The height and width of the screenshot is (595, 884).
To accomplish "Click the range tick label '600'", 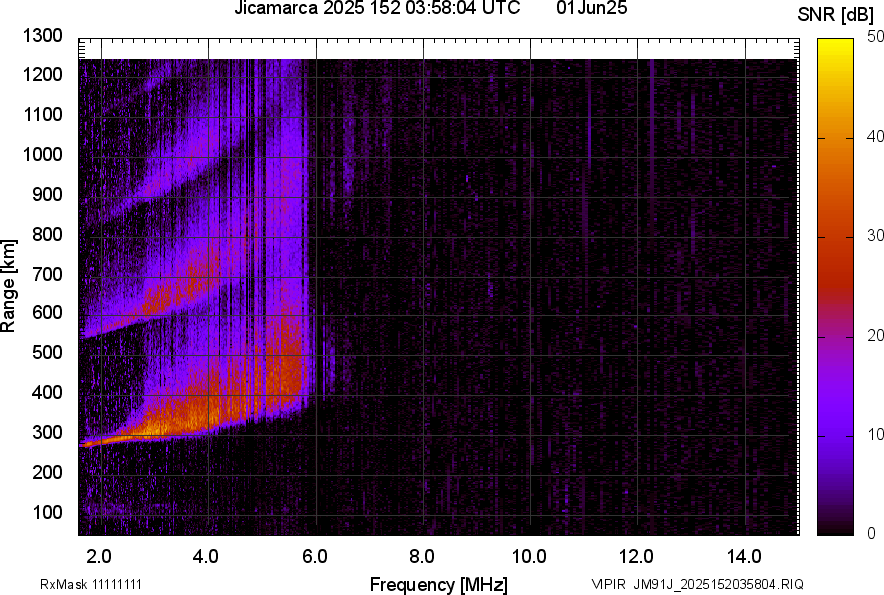I will tap(47, 312).
